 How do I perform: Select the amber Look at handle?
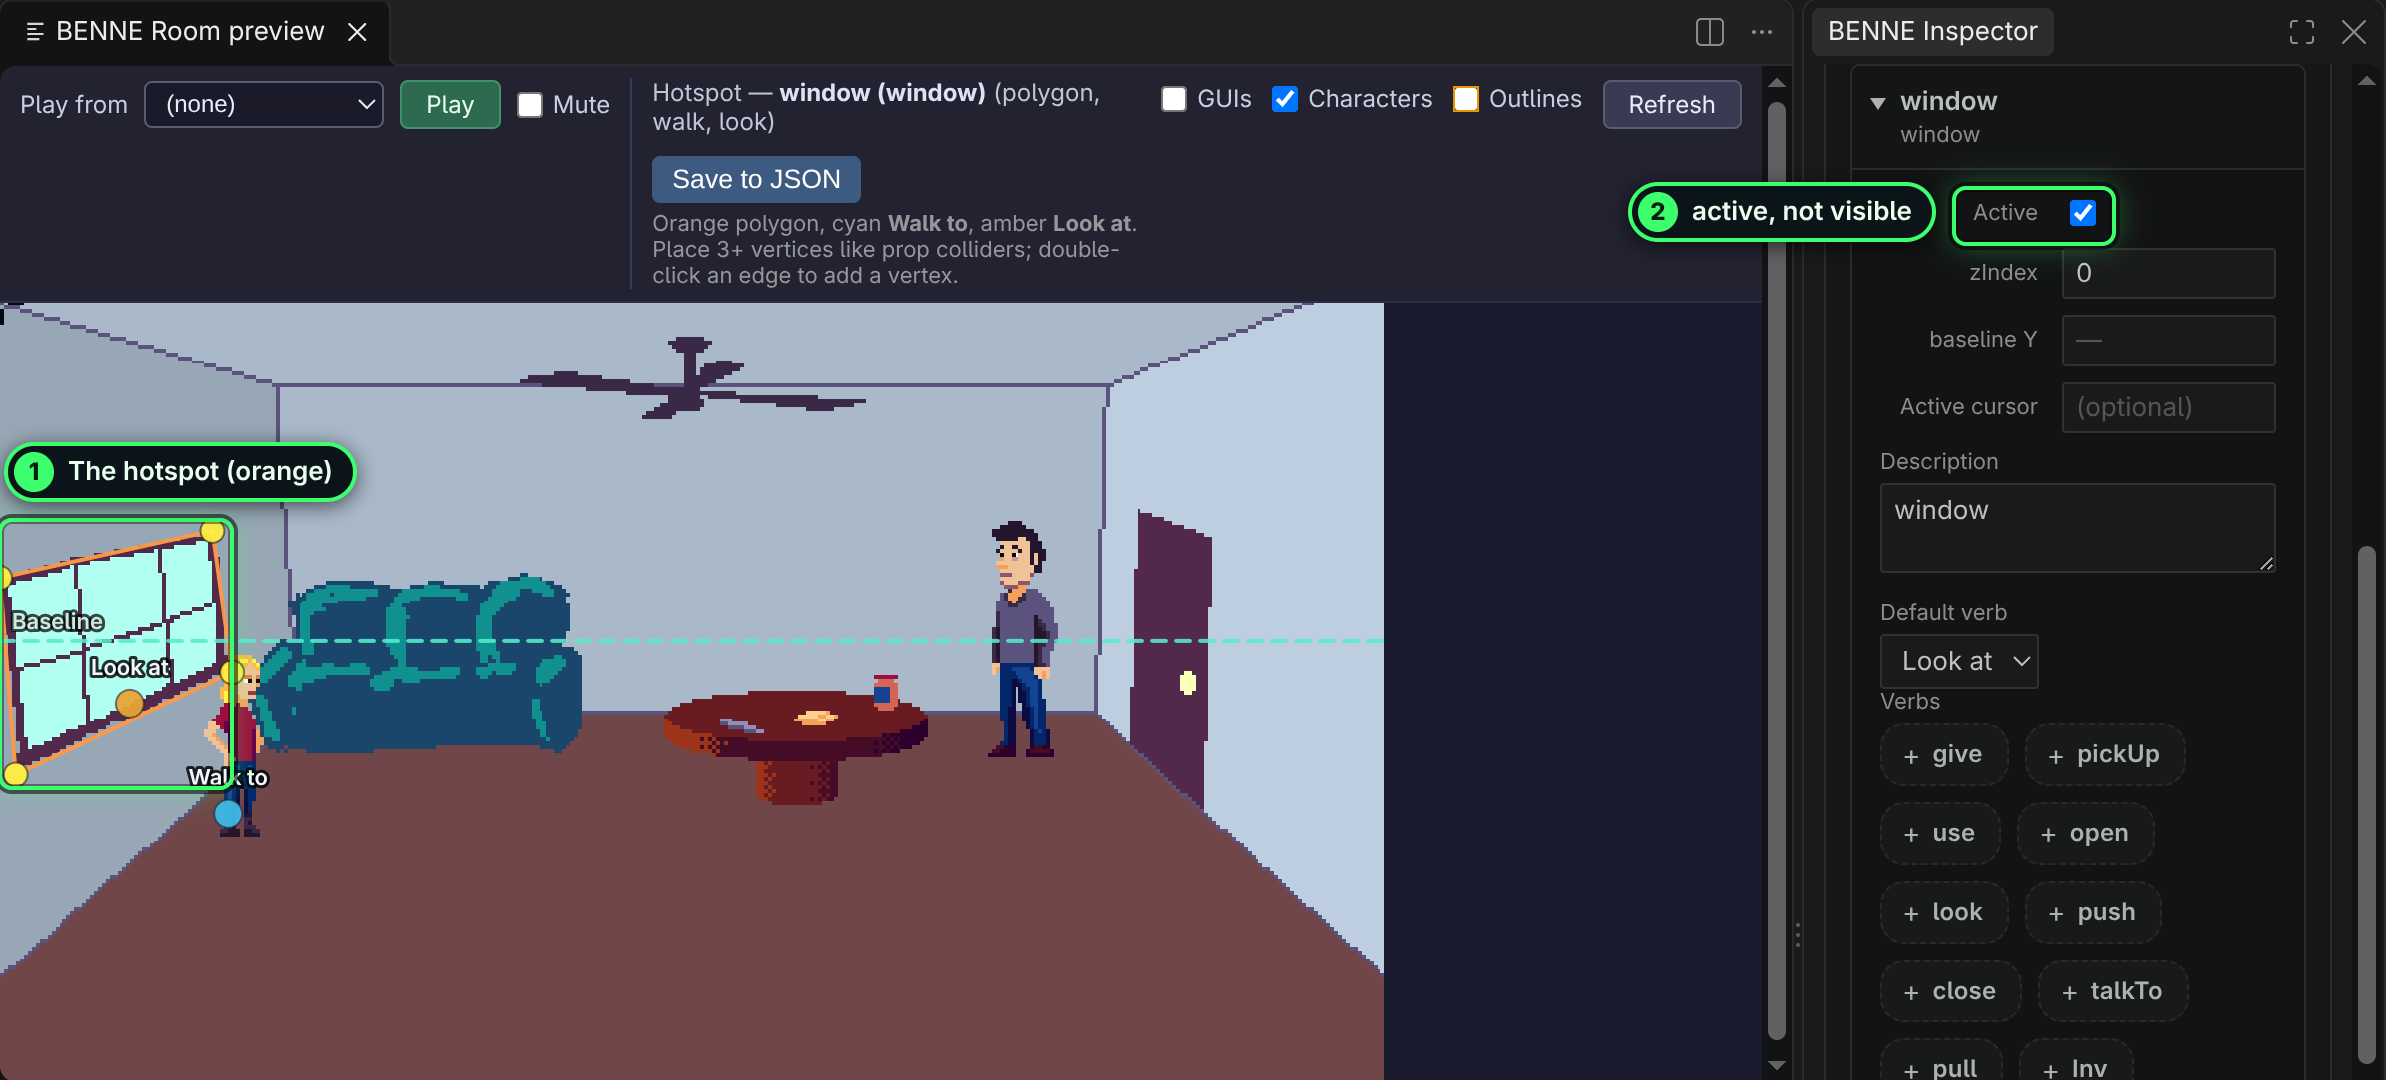coord(129,703)
